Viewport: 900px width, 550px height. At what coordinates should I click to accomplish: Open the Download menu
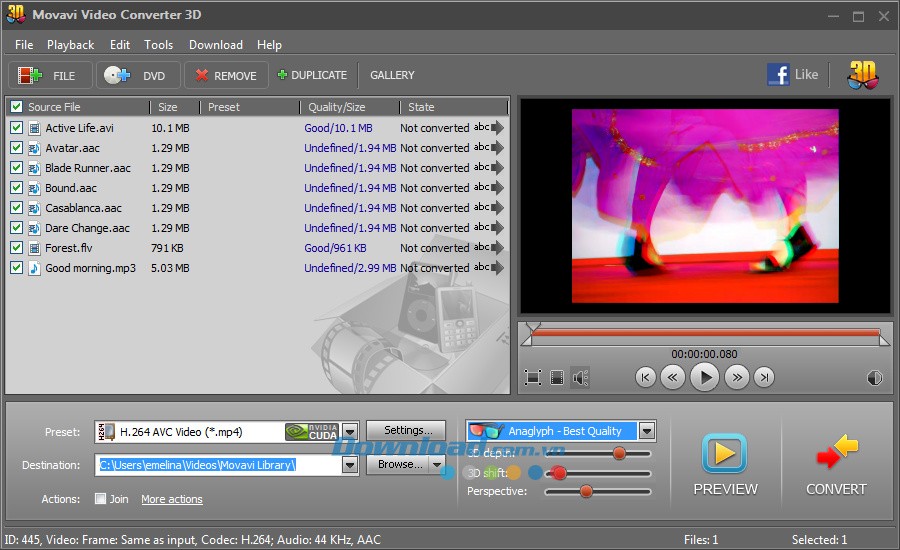click(x=216, y=45)
